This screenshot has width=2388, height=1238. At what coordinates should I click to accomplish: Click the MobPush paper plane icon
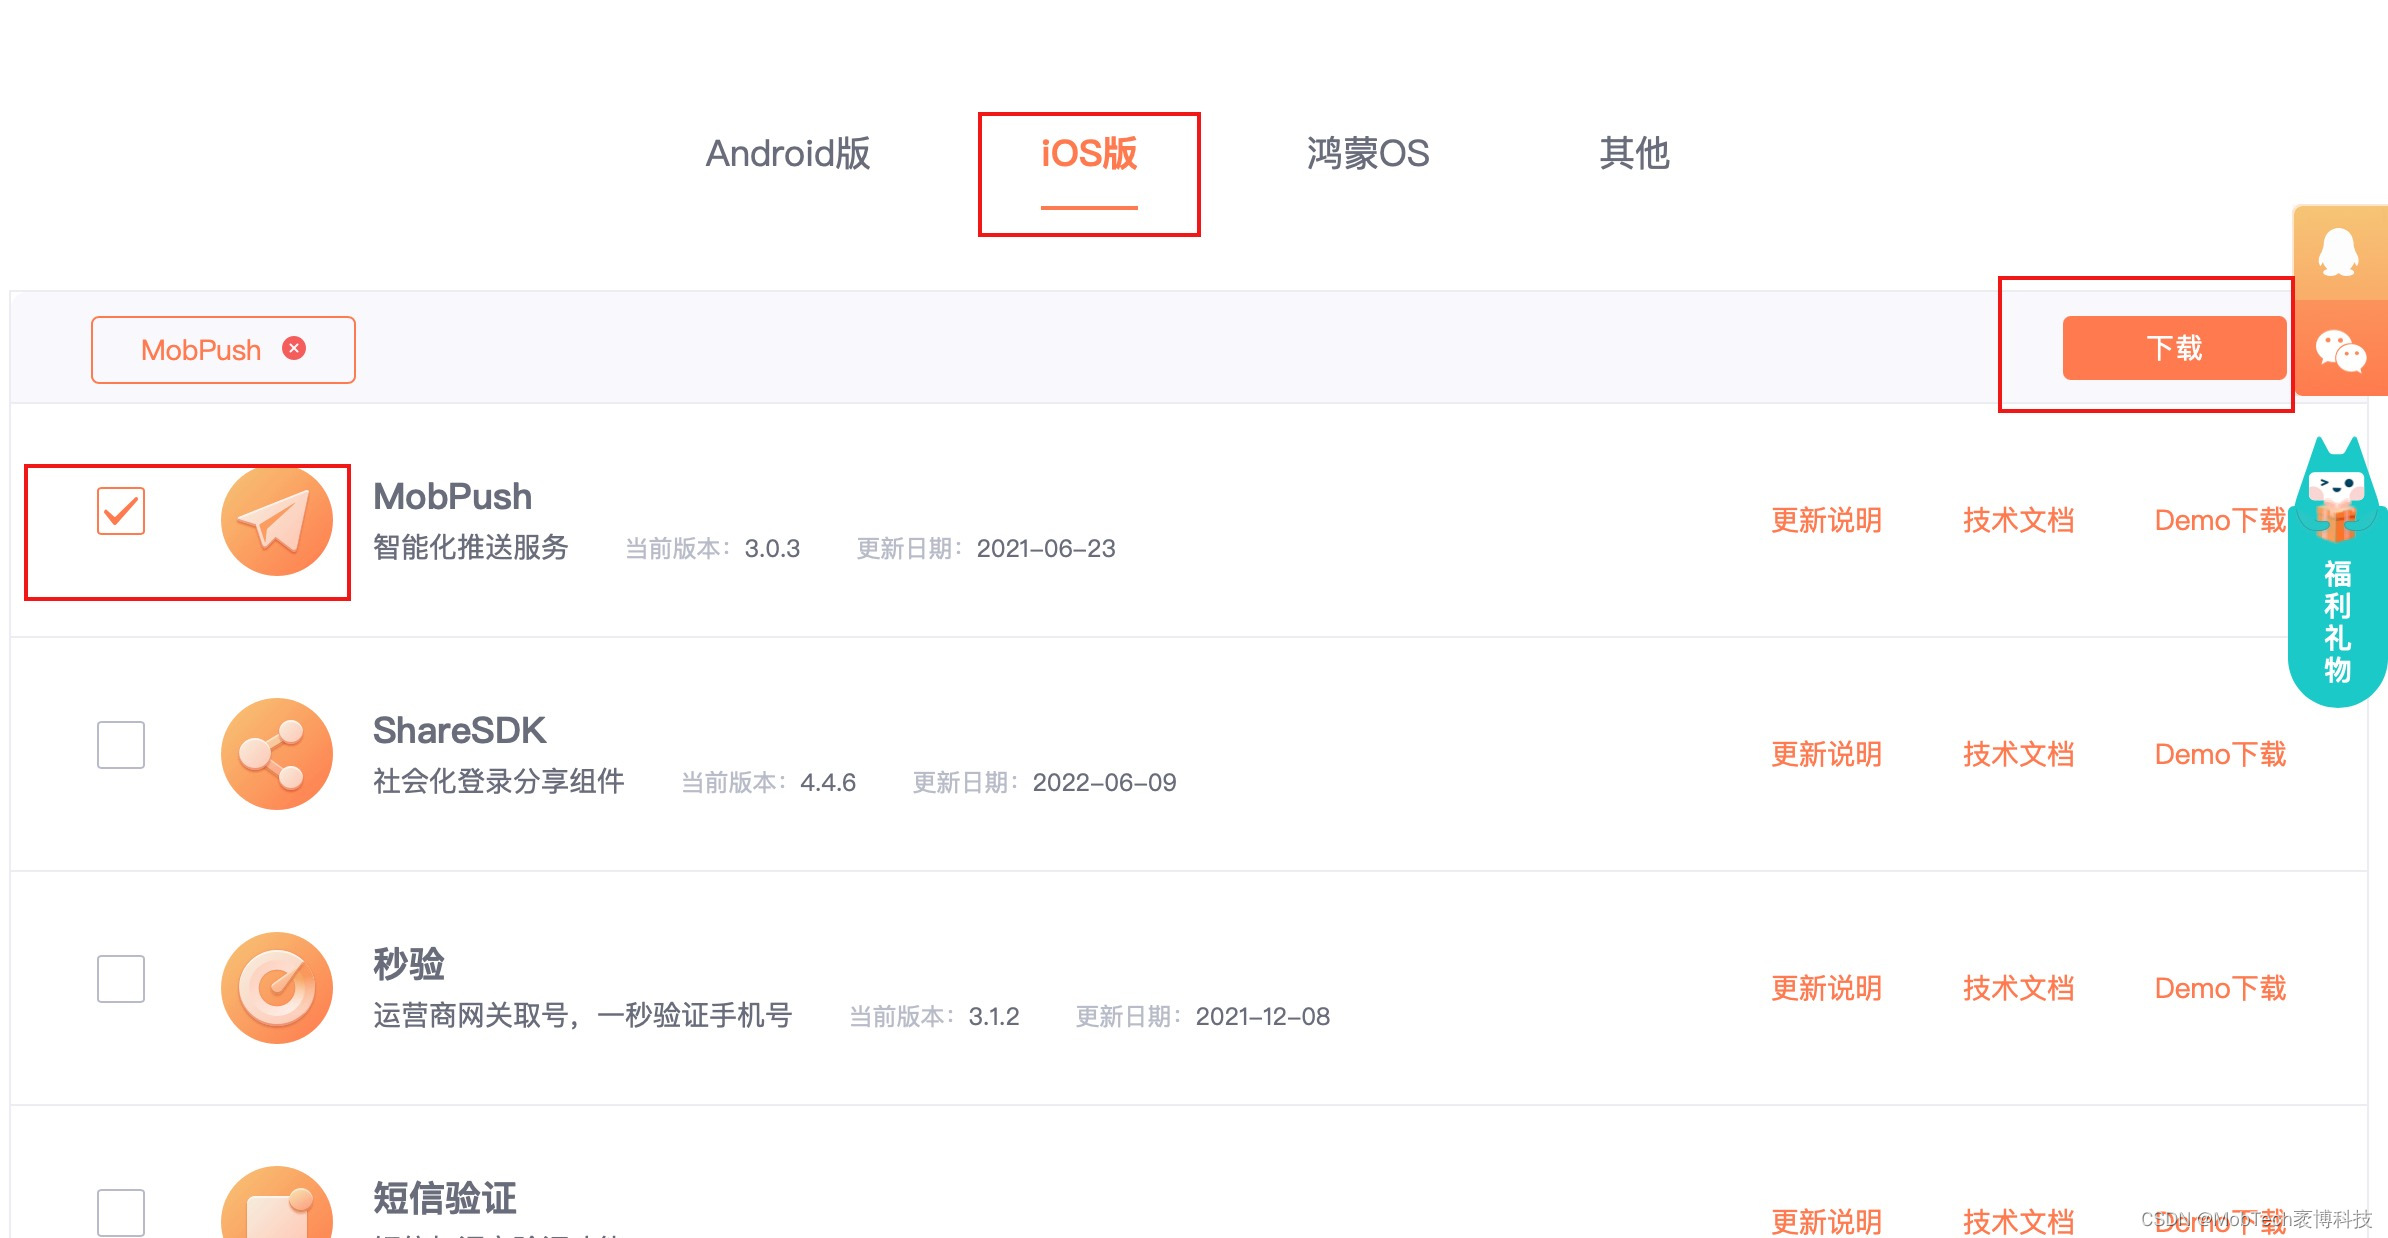coord(277,521)
